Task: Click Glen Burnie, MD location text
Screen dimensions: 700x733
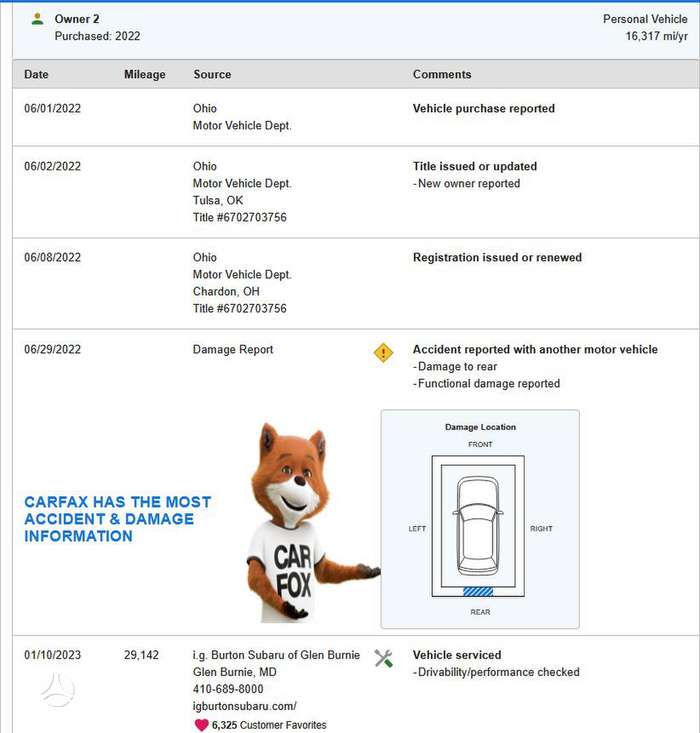Action: (x=234, y=672)
